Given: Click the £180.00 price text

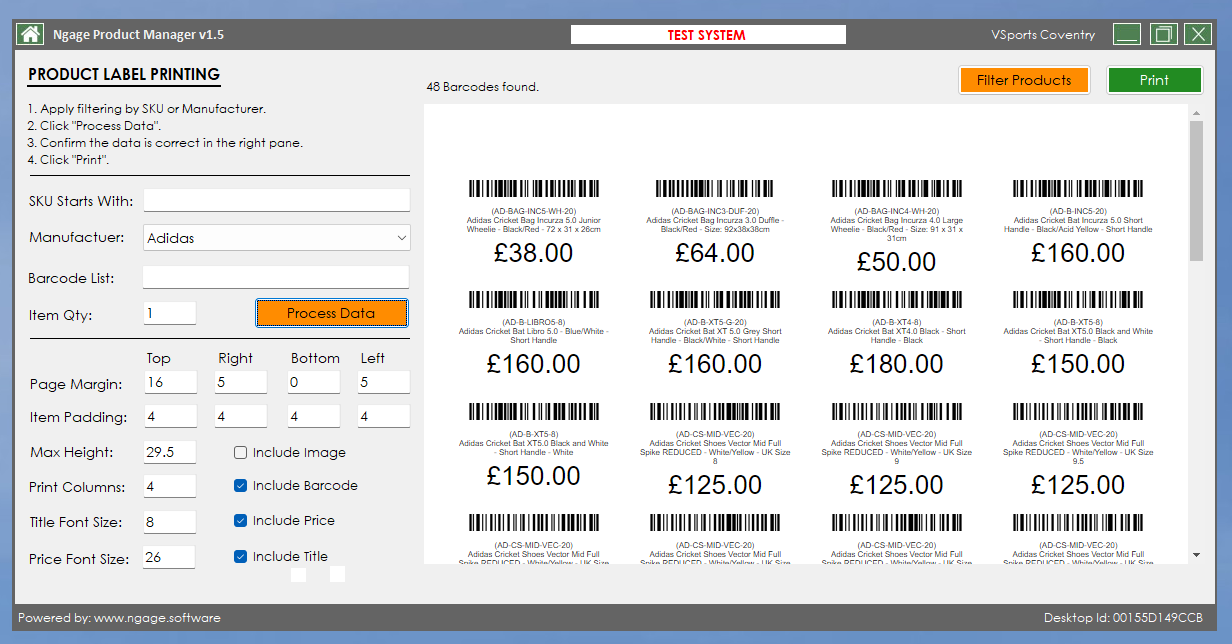Looking at the screenshot, I should click(897, 364).
